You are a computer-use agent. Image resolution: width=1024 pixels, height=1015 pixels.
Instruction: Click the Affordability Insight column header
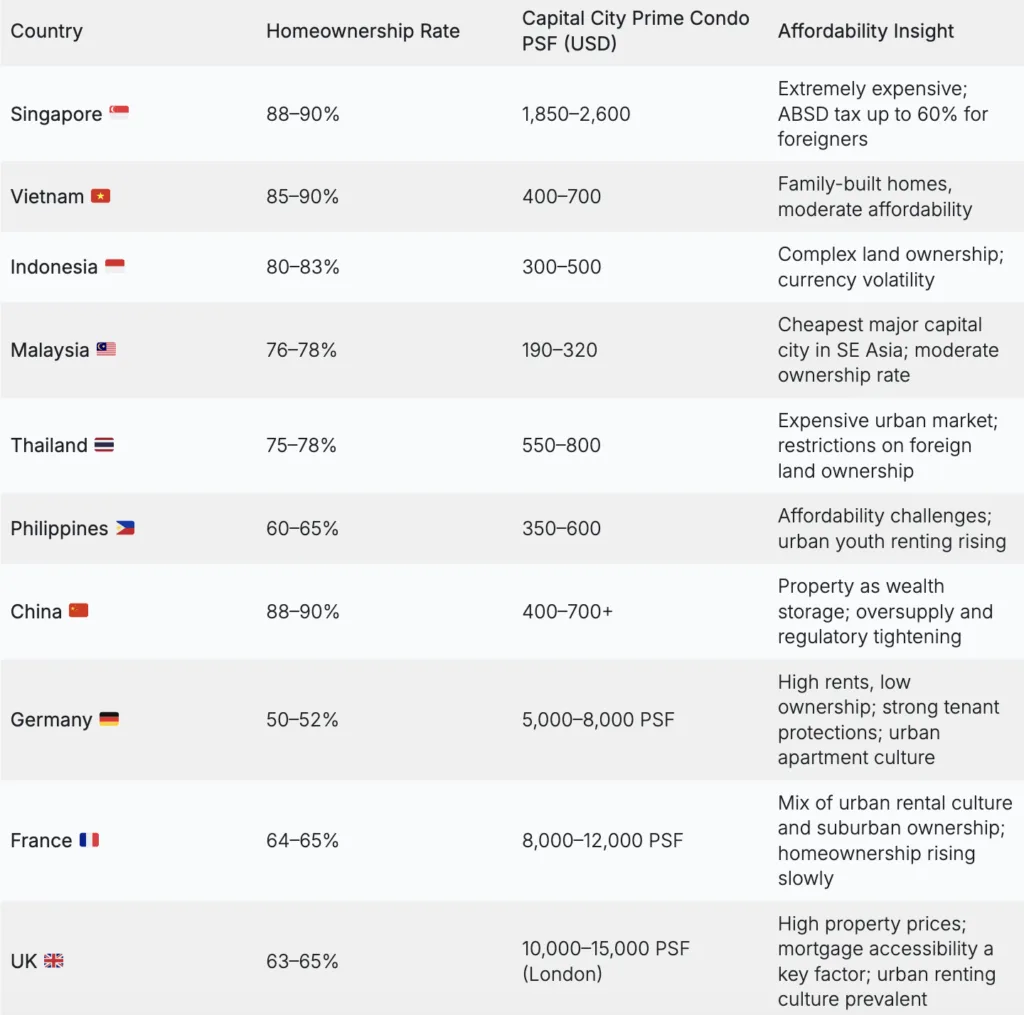tap(866, 31)
